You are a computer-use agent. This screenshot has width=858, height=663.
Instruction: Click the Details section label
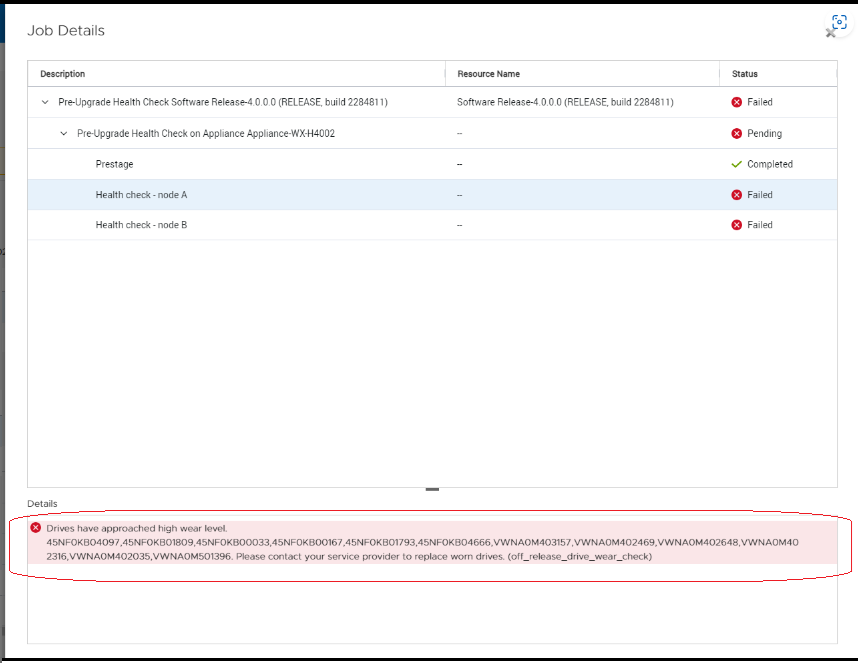[x=42, y=504]
